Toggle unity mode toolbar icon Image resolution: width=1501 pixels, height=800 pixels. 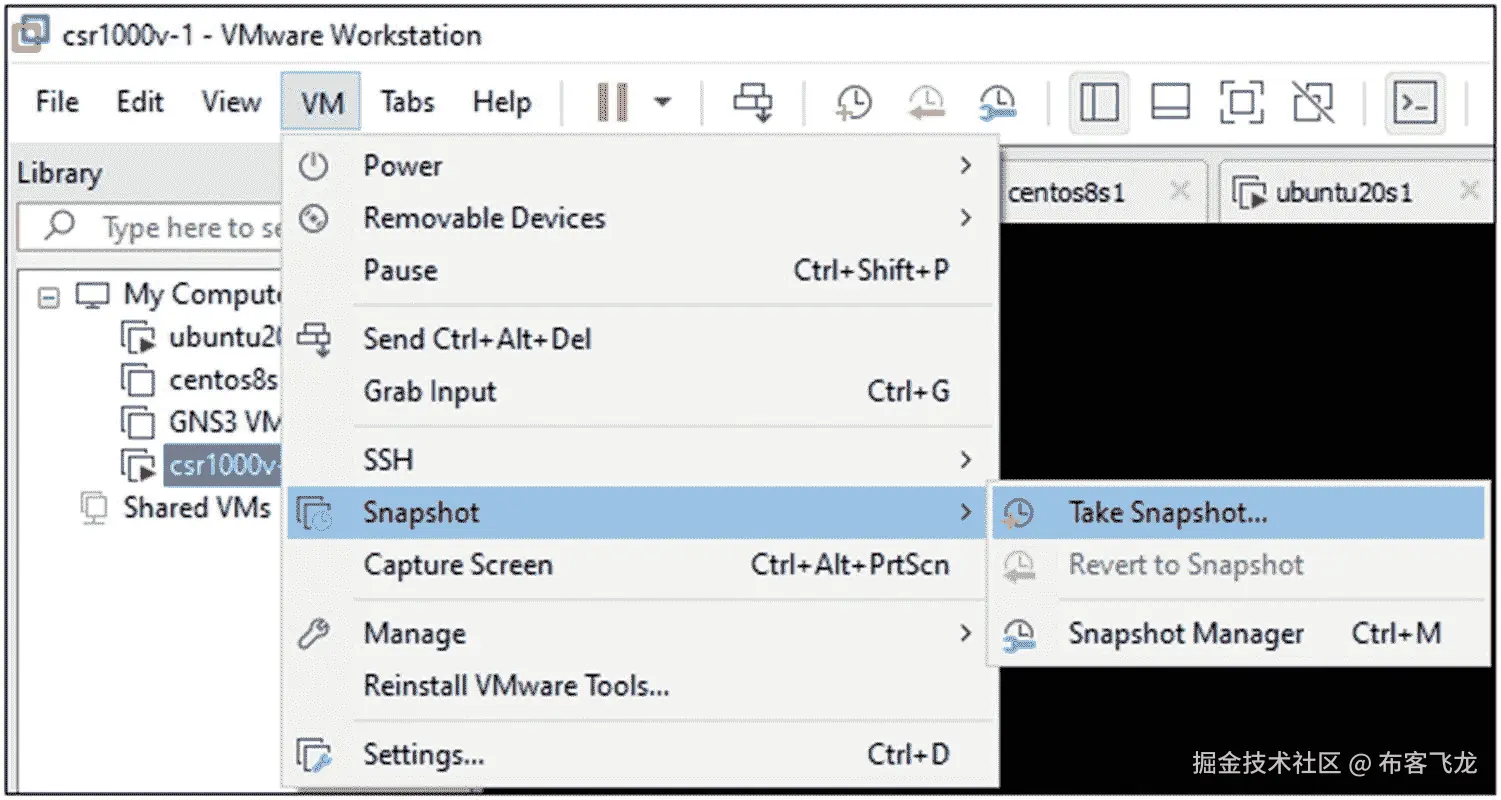coord(1313,102)
